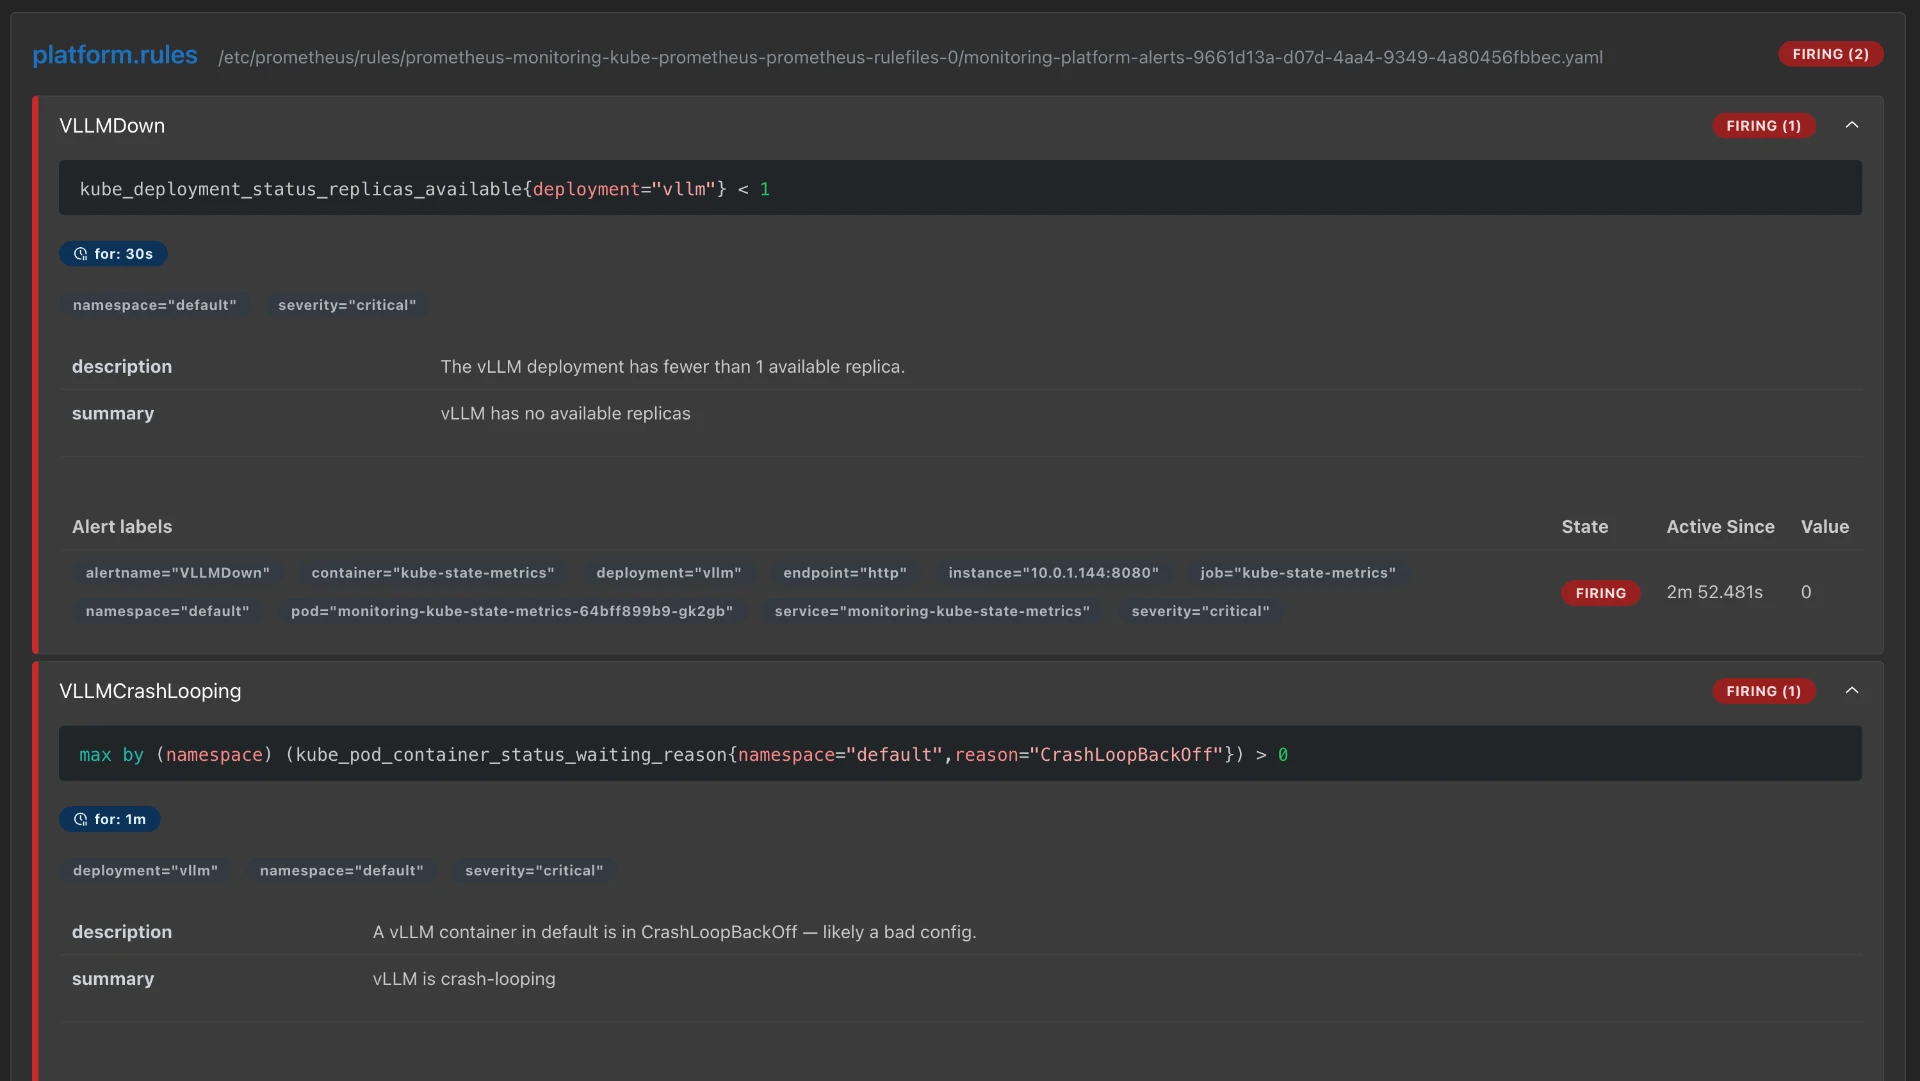Image resolution: width=1920 pixels, height=1081 pixels.
Task: Select the VLLMCrashLooping rule name
Action: [150, 691]
